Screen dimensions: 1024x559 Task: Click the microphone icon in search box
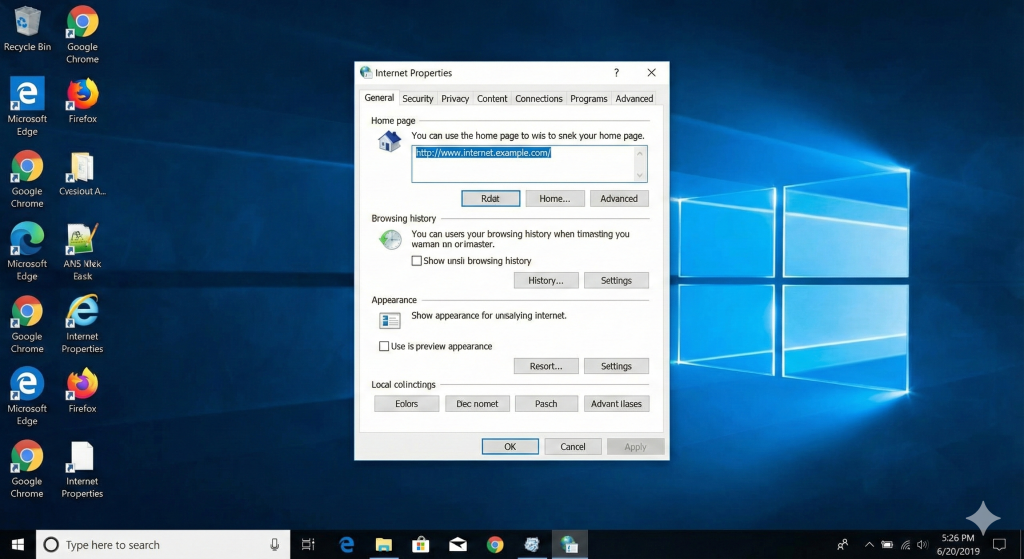click(x=274, y=544)
